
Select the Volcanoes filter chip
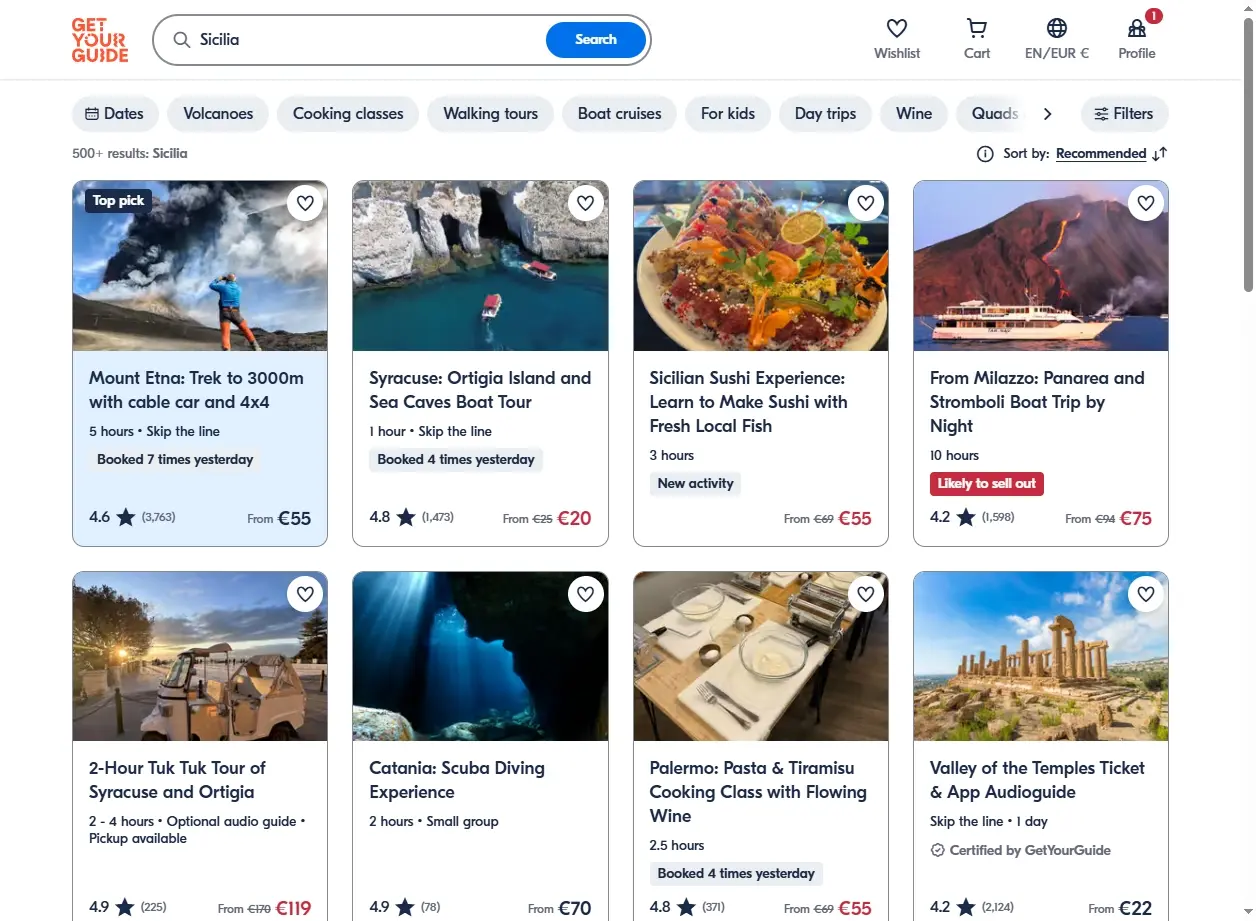218,114
